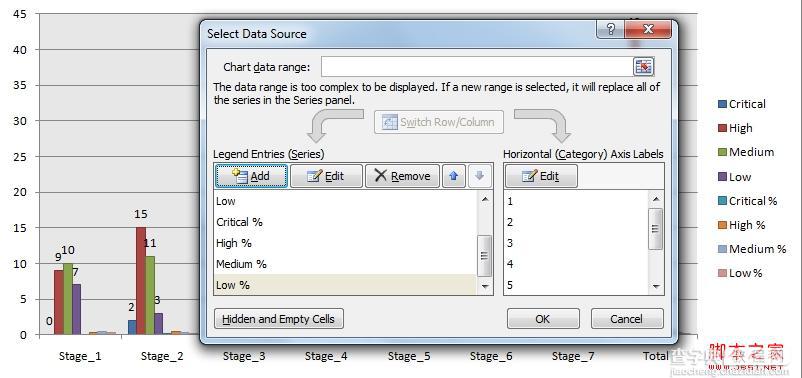This screenshot has width=802, height=378.
Task: Click the collapse dialog range selector icon
Action: pyautogui.click(x=643, y=66)
